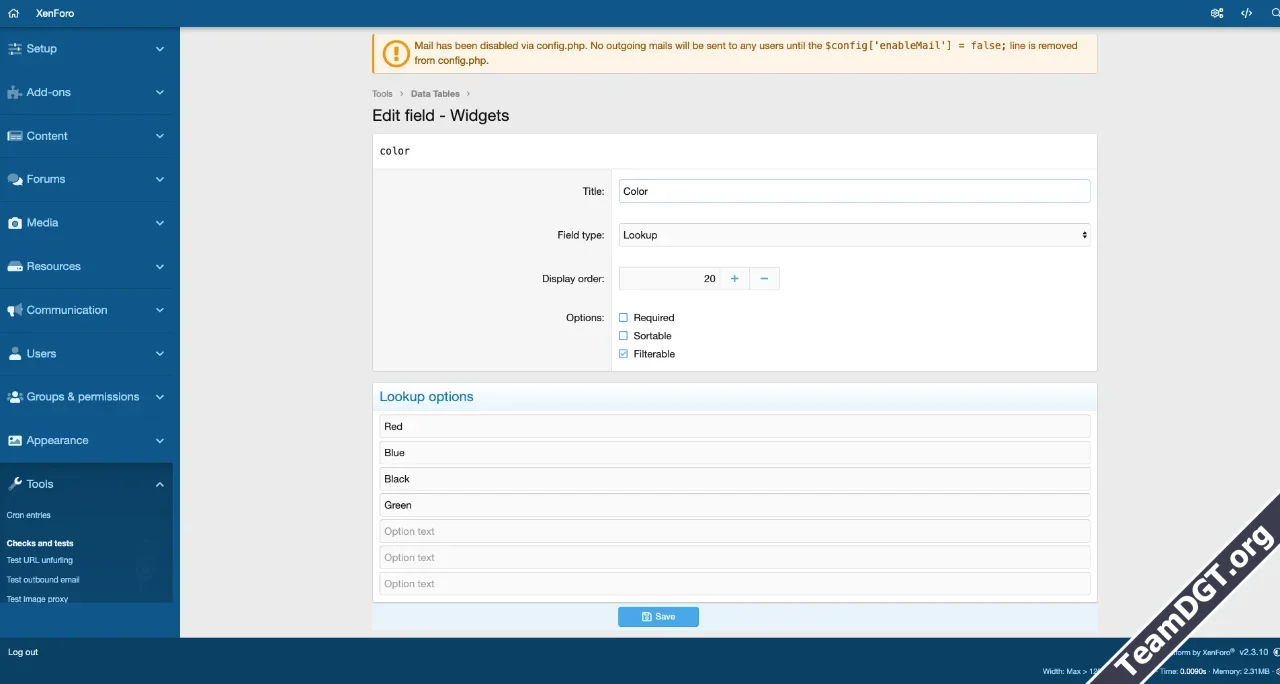Click the home icon in the header
Image resolution: width=1280 pixels, height=684 pixels.
coord(13,13)
